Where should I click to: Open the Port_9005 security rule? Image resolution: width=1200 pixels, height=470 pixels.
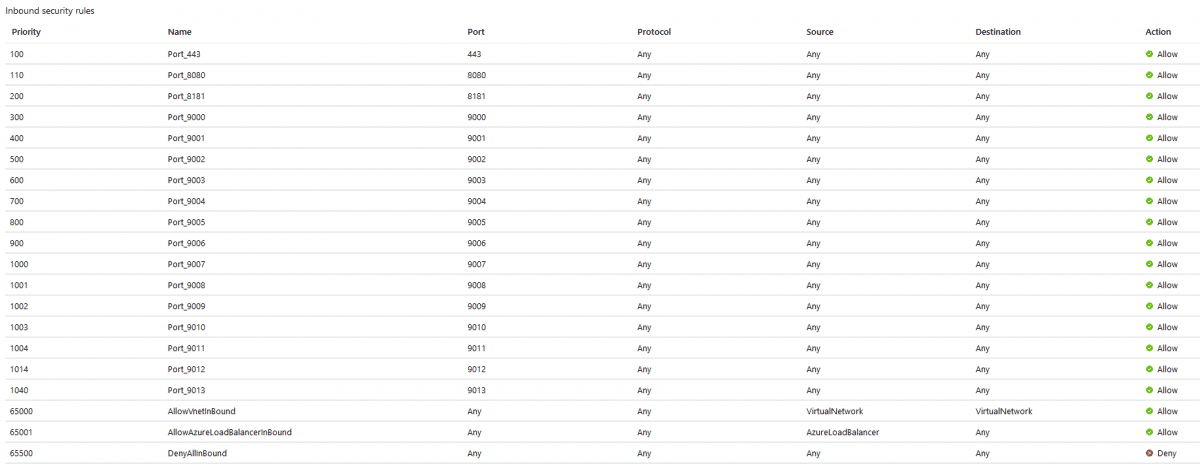(x=187, y=222)
